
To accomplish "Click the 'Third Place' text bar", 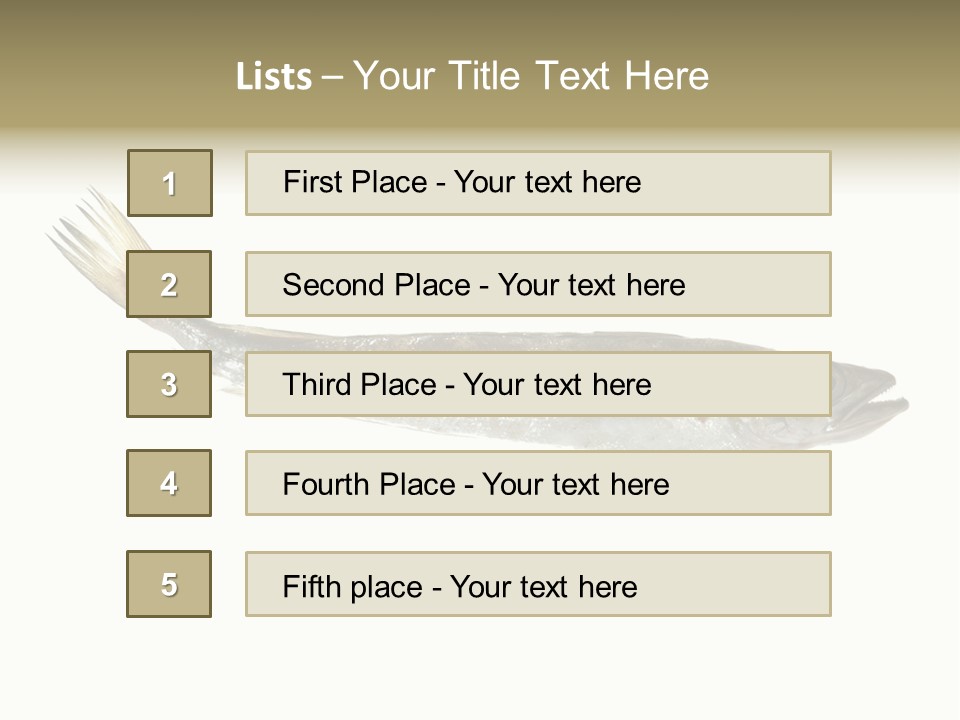I will coord(538,384).
